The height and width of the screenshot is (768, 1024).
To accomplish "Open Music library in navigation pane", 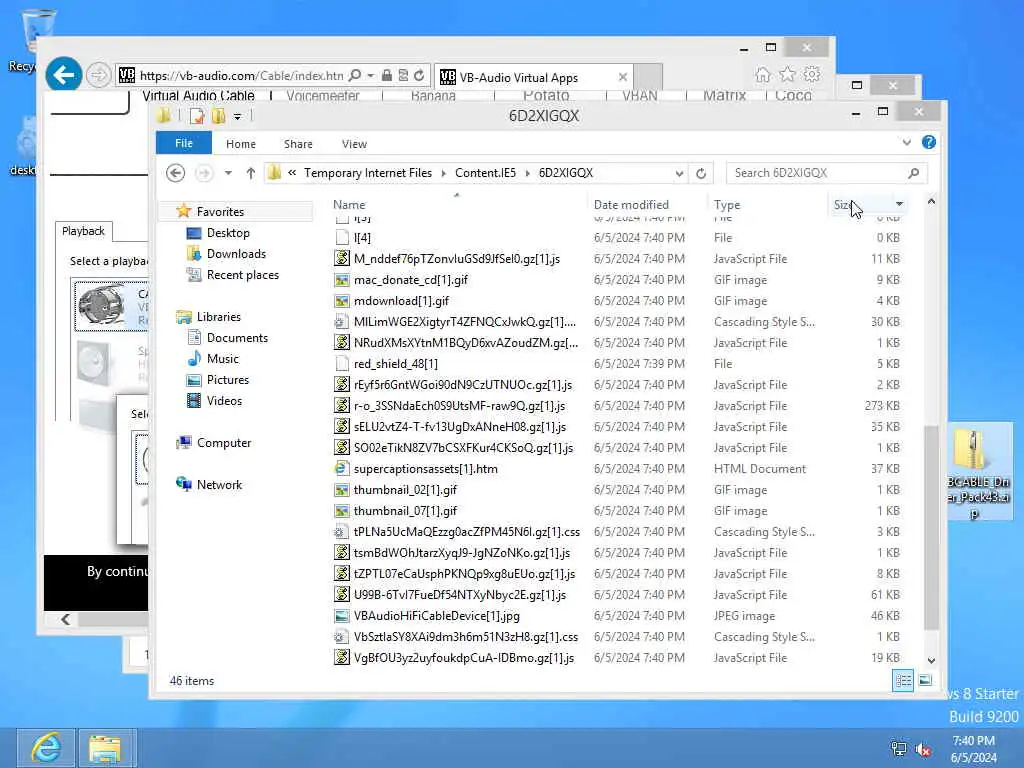I will click(223, 359).
